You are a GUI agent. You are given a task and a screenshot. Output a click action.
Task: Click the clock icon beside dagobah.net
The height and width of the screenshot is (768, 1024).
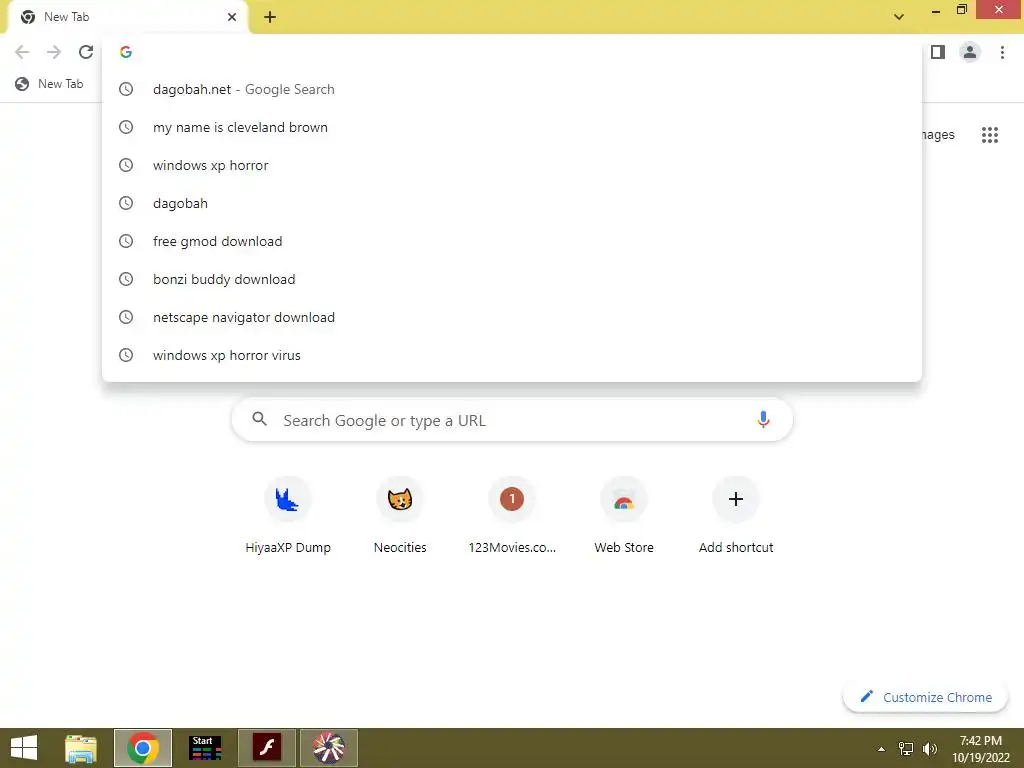(x=126, y=89)
